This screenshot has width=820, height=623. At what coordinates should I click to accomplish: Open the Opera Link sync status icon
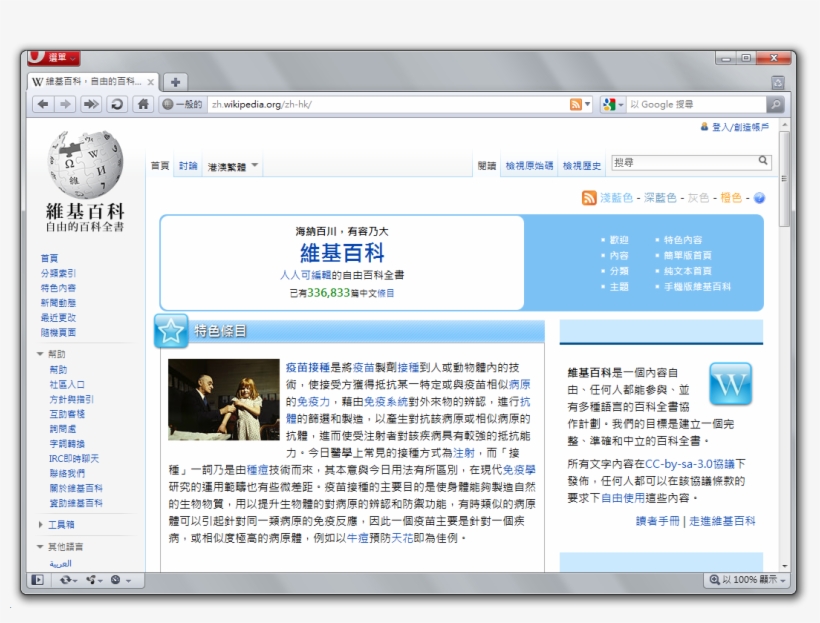click(x=68, y=580)
